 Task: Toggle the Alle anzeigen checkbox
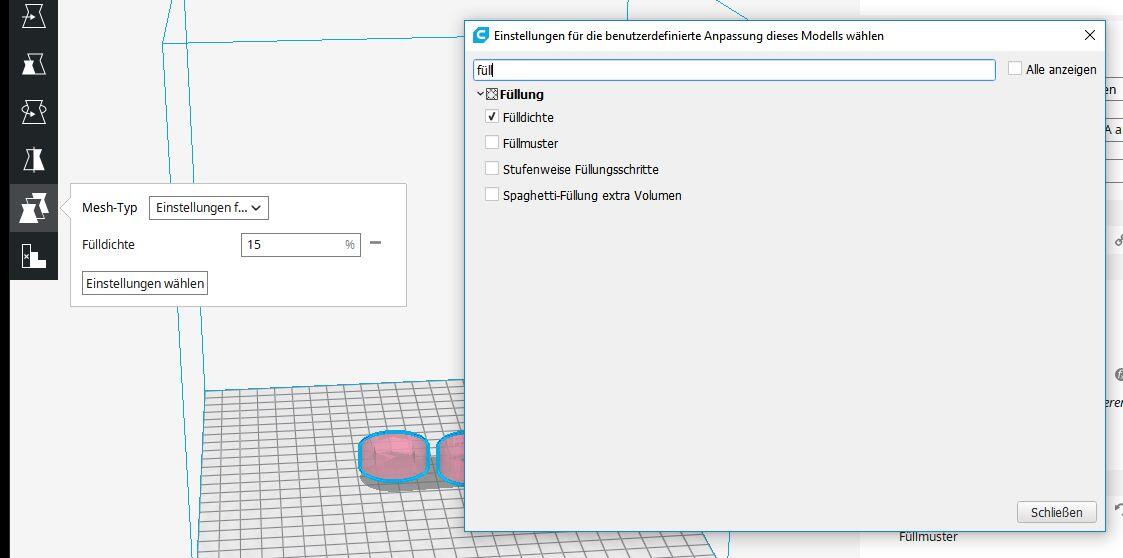[1015, 69]
